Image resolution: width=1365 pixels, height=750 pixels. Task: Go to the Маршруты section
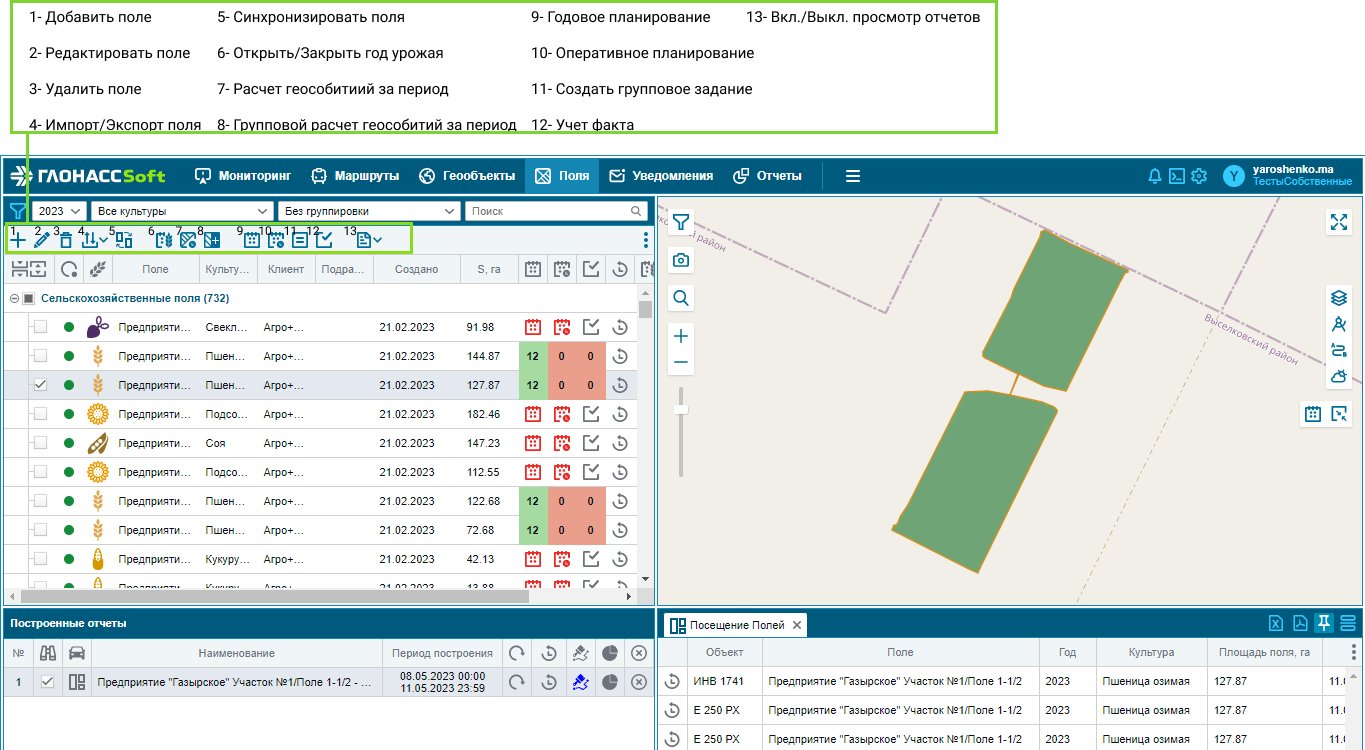(355, 176)
